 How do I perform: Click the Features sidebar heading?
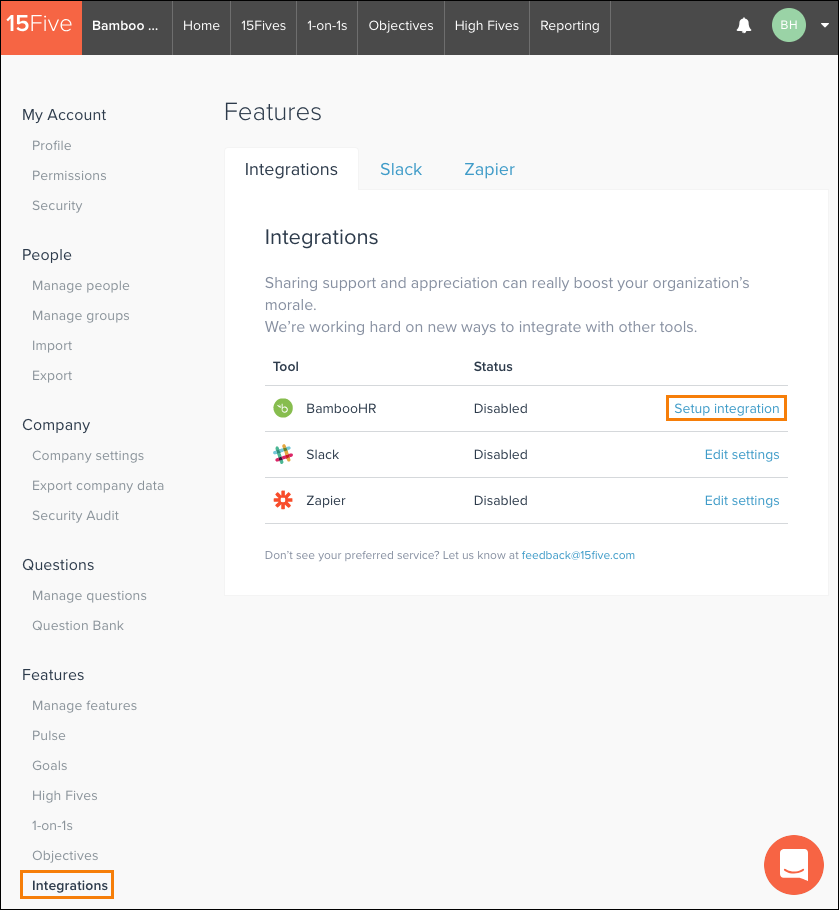tap(53, 675)
